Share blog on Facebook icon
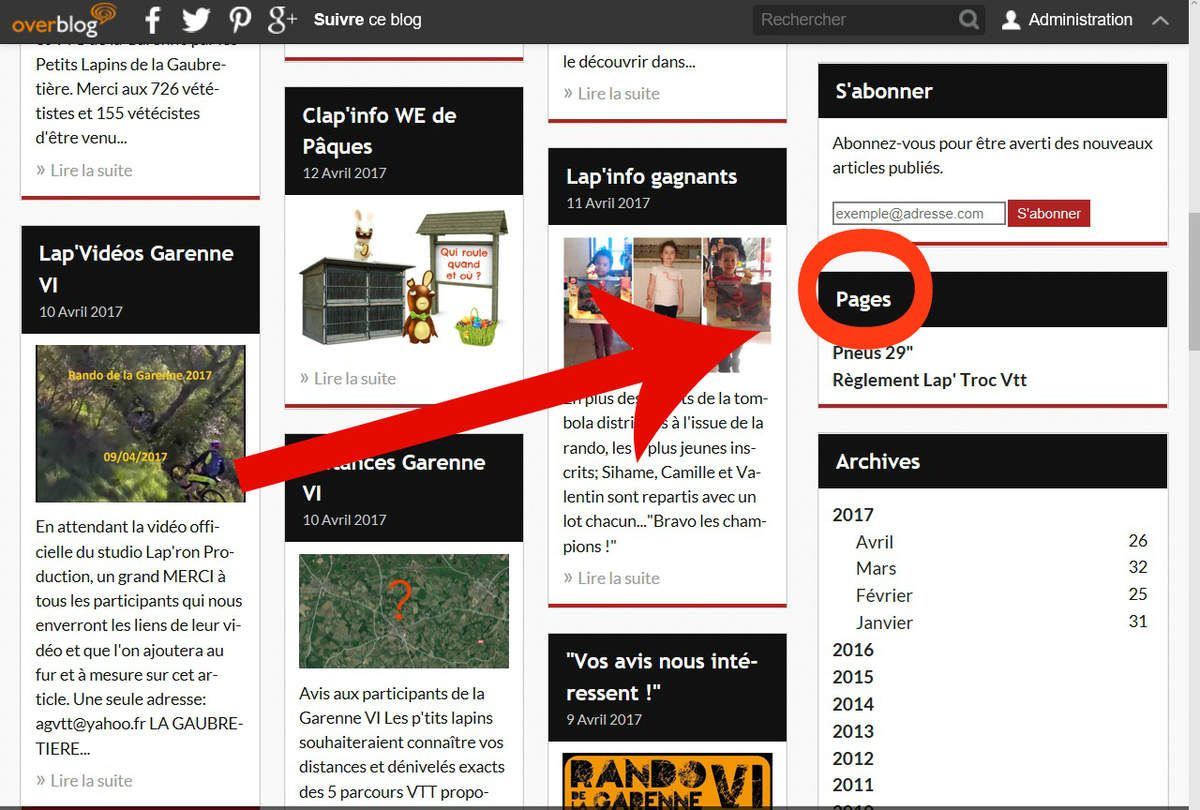This screenshot has width=1200, height=810. (x=153, y=19)
